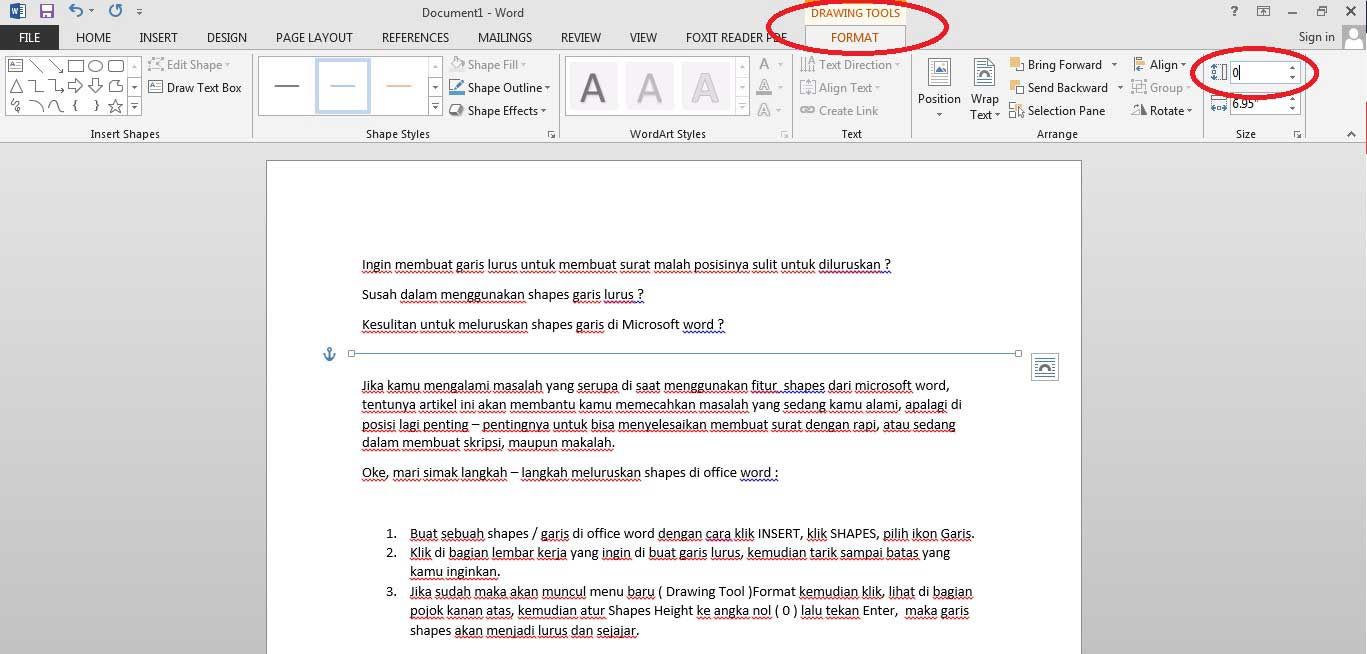Open Word Help question mark

(1234, 12)
